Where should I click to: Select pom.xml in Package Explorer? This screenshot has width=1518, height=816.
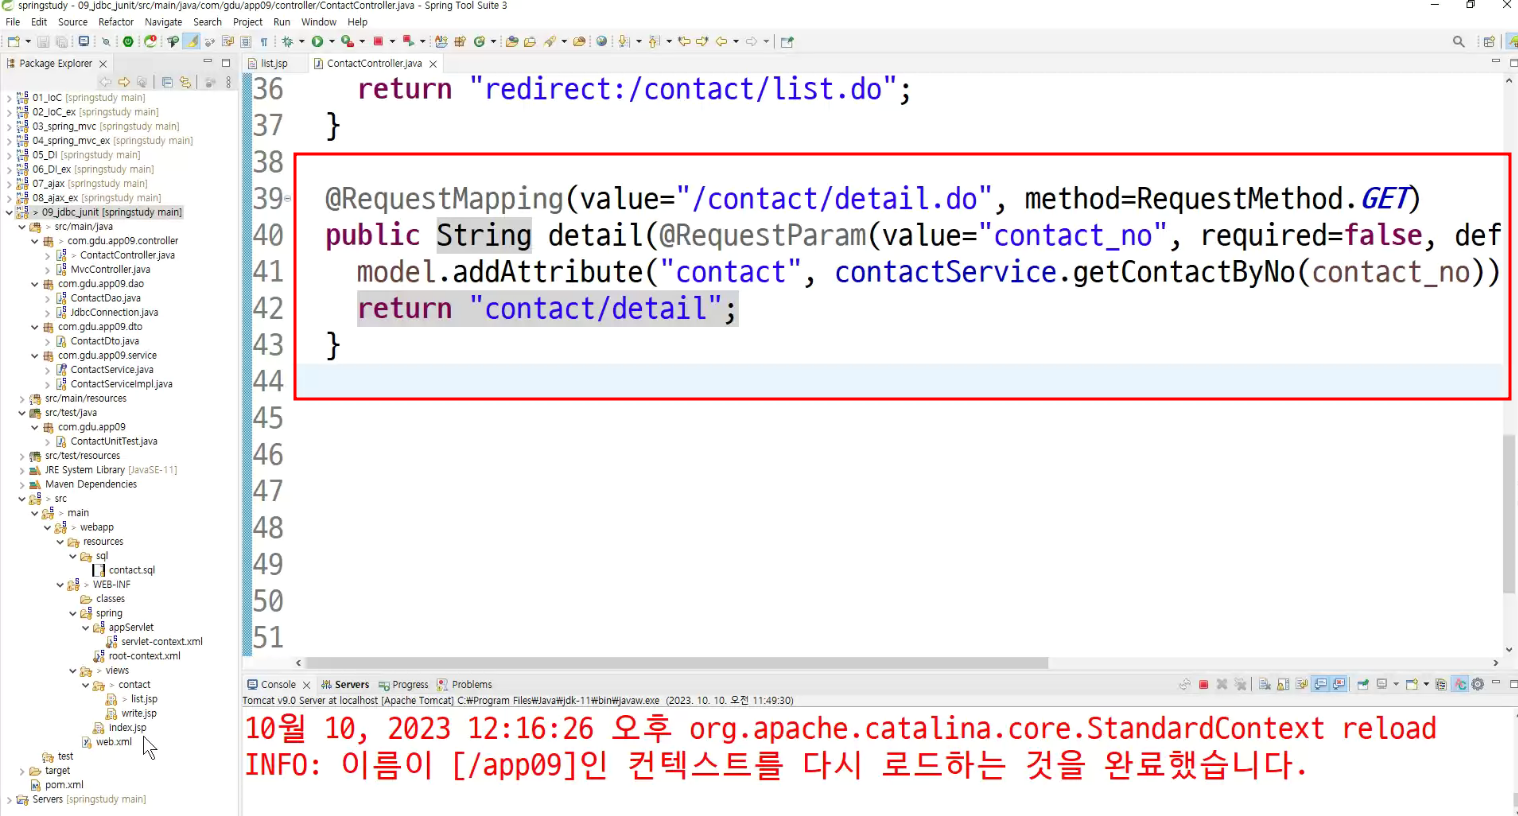coord(64,785)
